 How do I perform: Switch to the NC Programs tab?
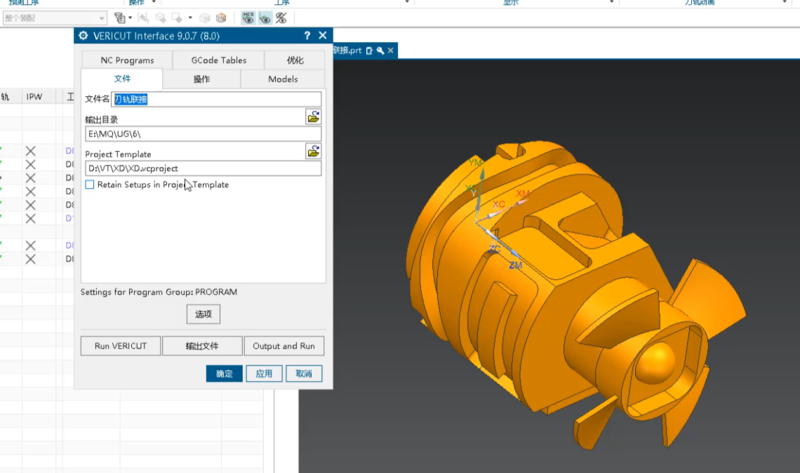tap(127, 60)
